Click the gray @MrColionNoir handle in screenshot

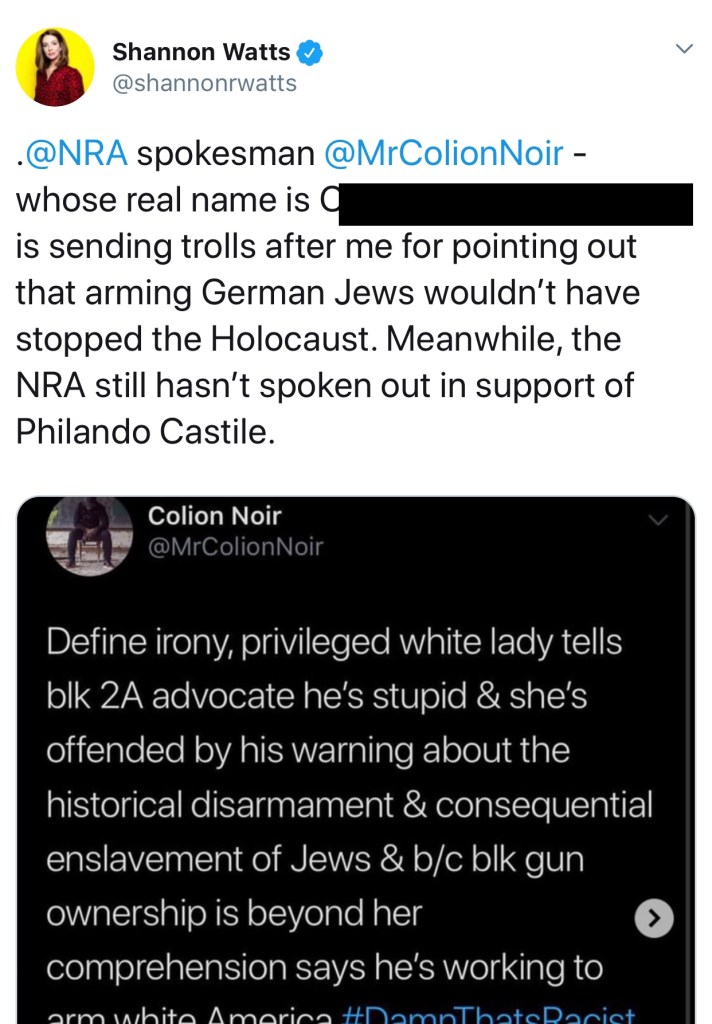(235, 547)
